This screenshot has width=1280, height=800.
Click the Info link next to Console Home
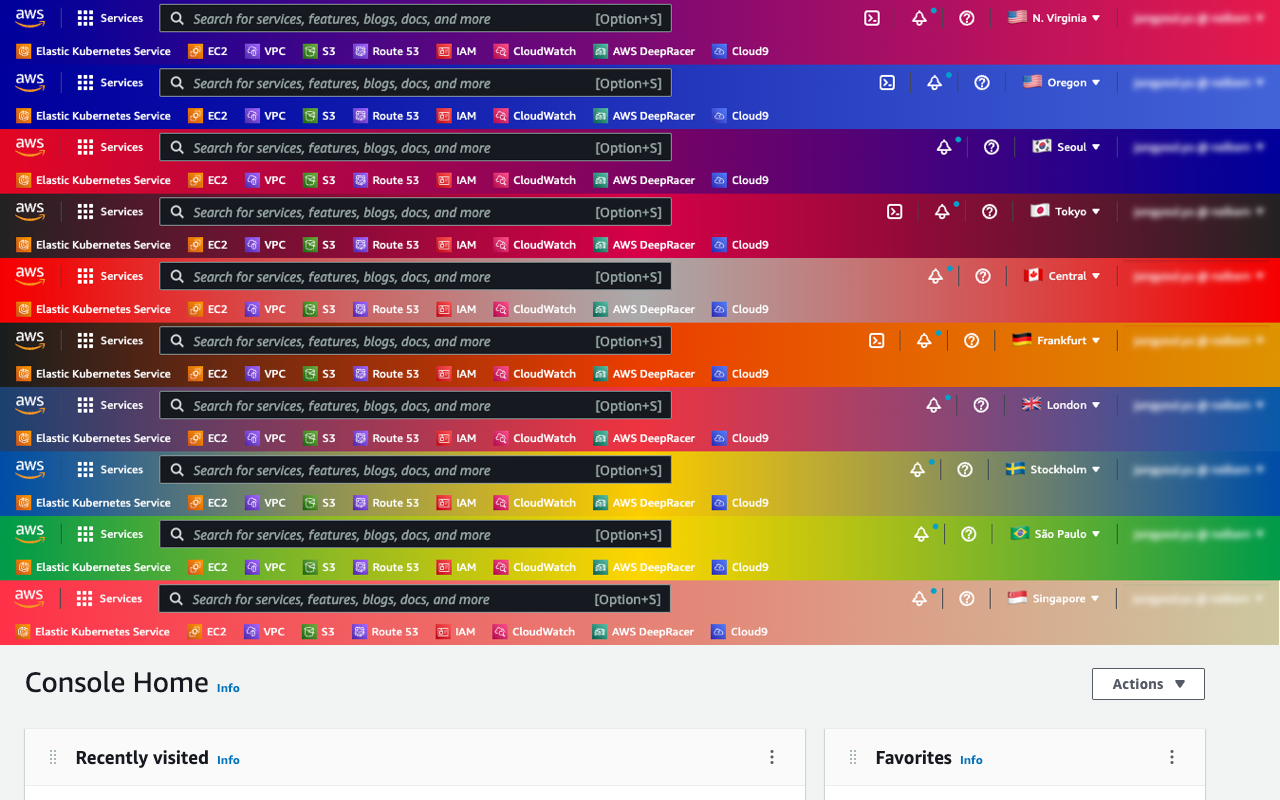pyautogui.click(x=228, y=688)
